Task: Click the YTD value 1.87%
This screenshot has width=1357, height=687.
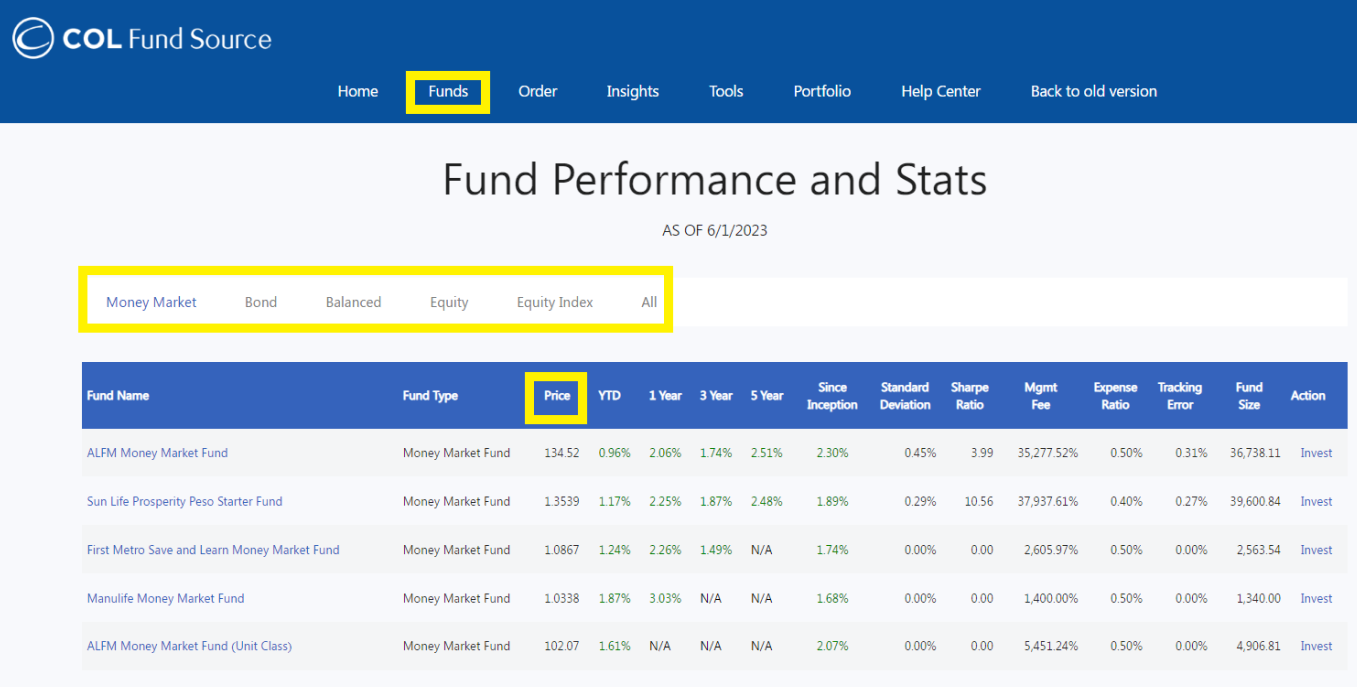Action: coord(614,598)
